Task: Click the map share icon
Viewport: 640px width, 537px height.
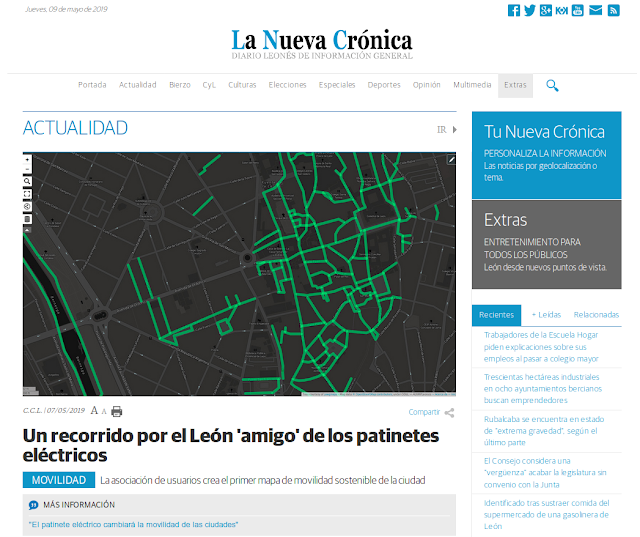Action: pyautogui.click(x=27, y=206)
